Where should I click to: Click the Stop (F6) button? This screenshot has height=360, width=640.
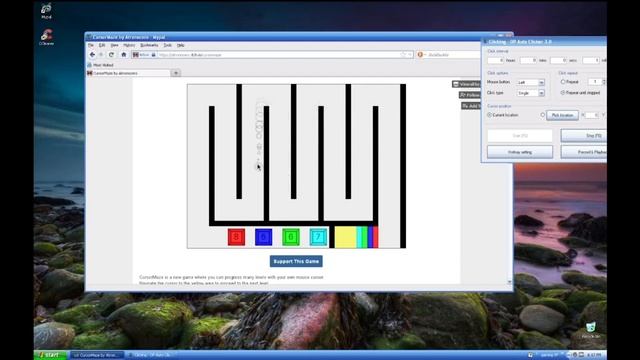pos(584,136)
